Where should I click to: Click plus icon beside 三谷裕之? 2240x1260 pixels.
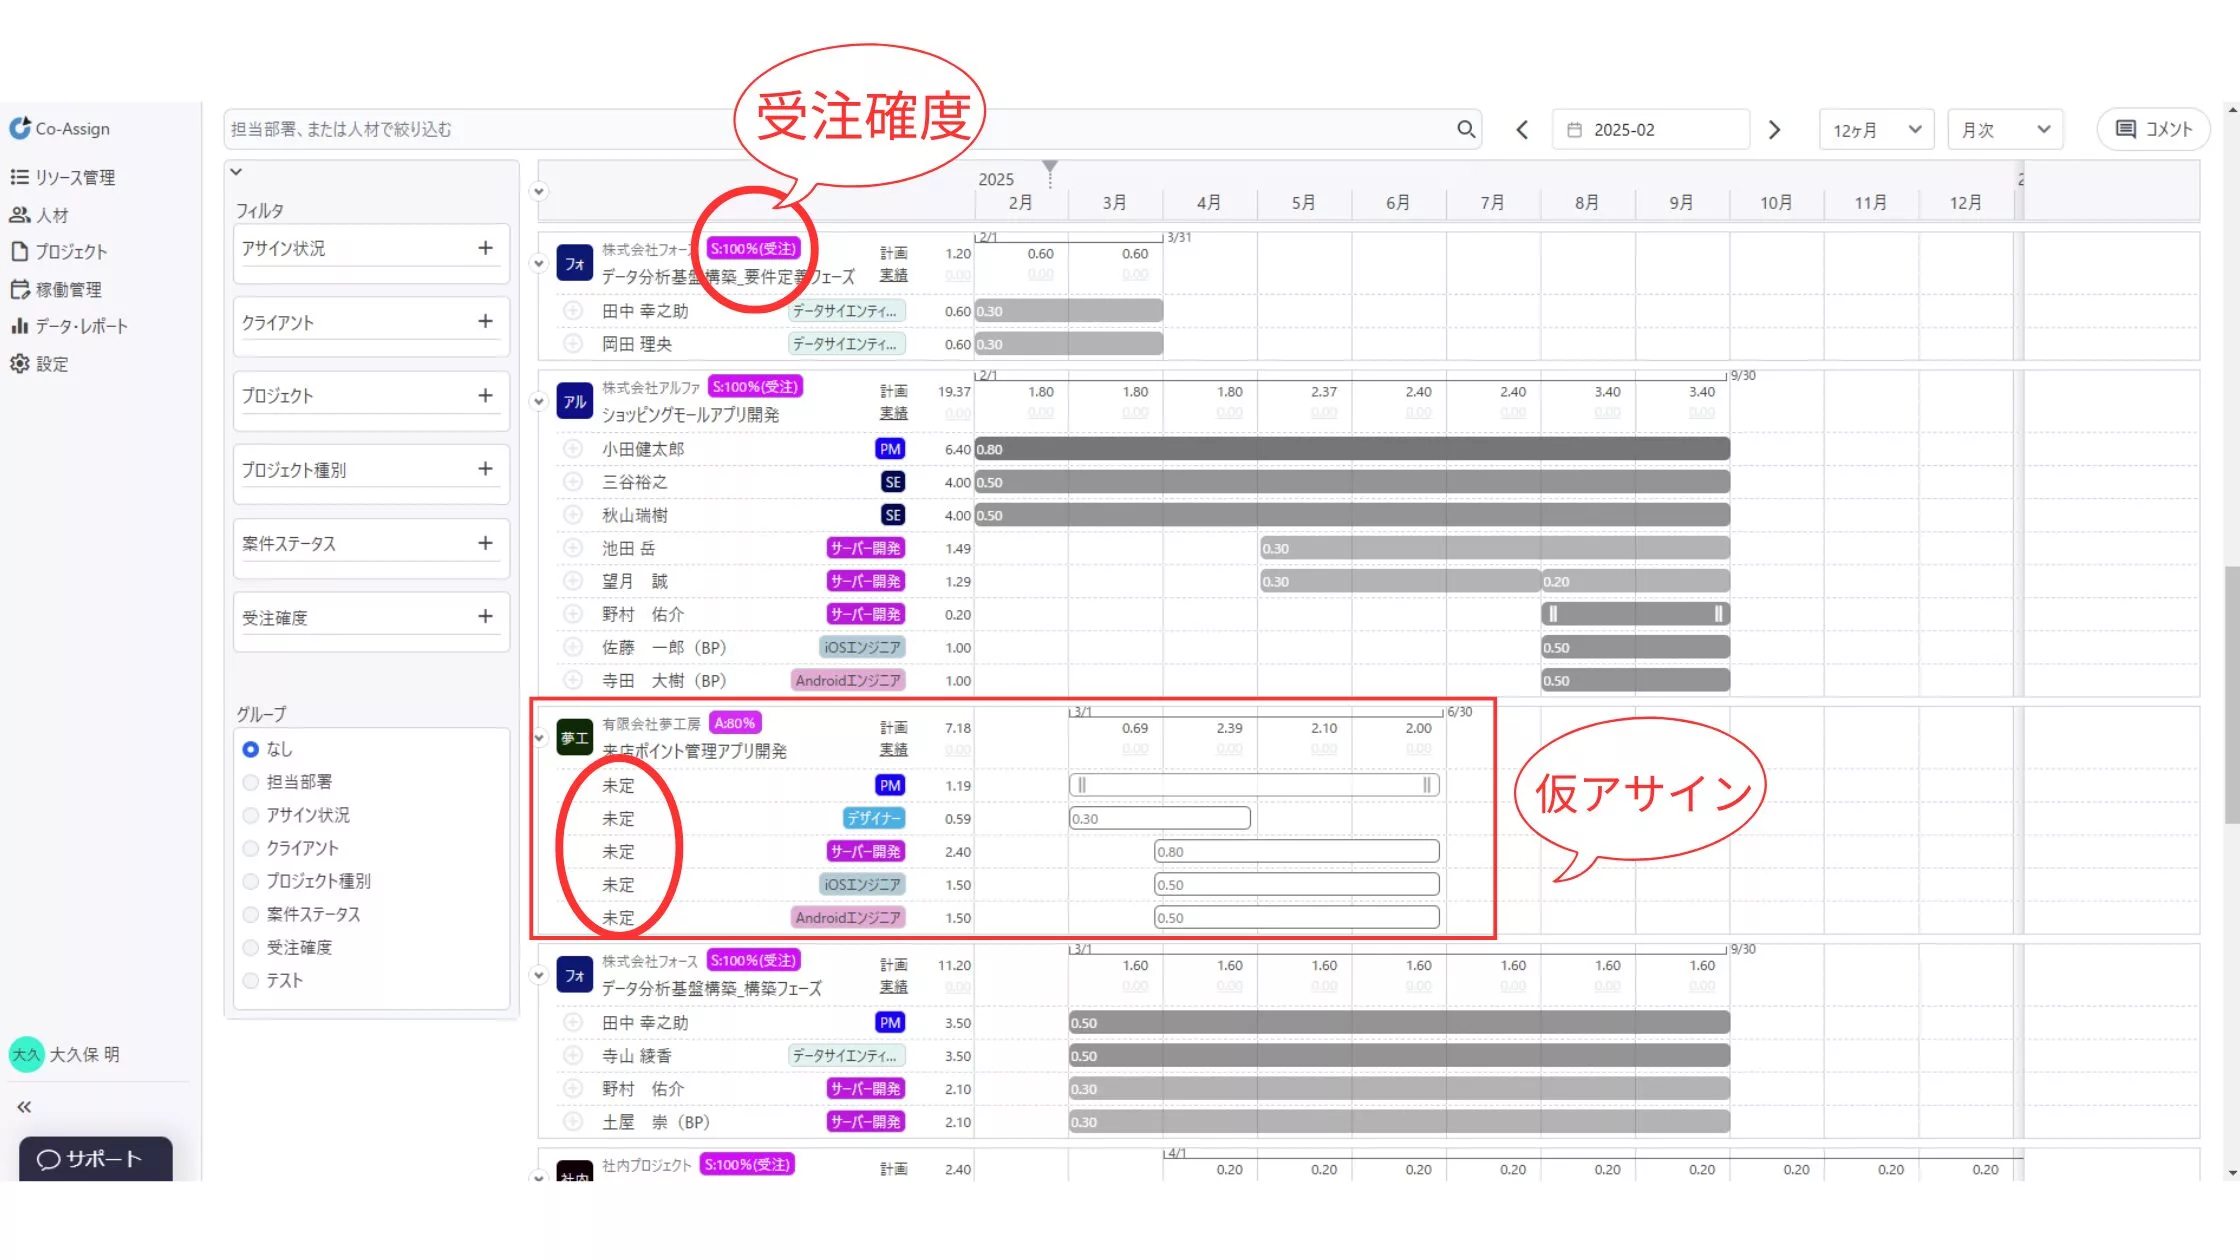coord(573,482)
